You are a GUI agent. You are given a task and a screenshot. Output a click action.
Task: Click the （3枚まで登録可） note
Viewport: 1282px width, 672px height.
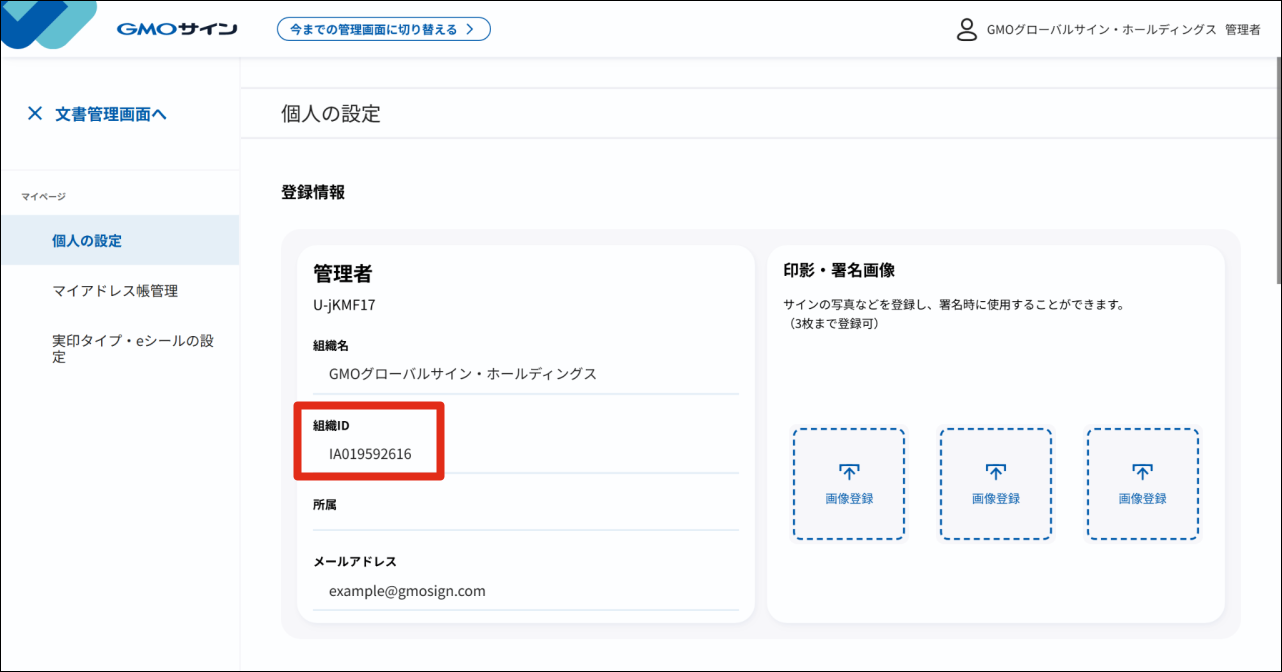click(x=833, y=324)
